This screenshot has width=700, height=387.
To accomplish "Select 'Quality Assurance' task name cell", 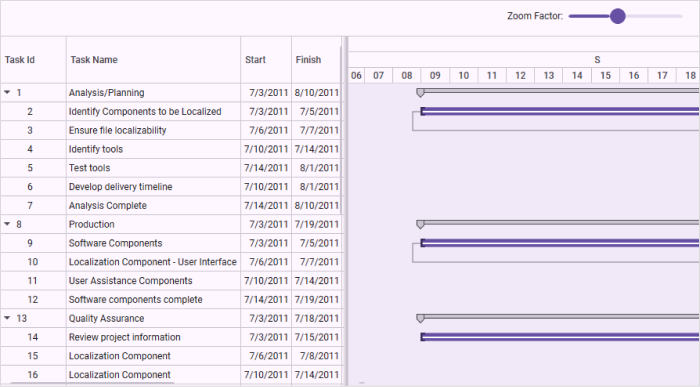I will (153, 318).
